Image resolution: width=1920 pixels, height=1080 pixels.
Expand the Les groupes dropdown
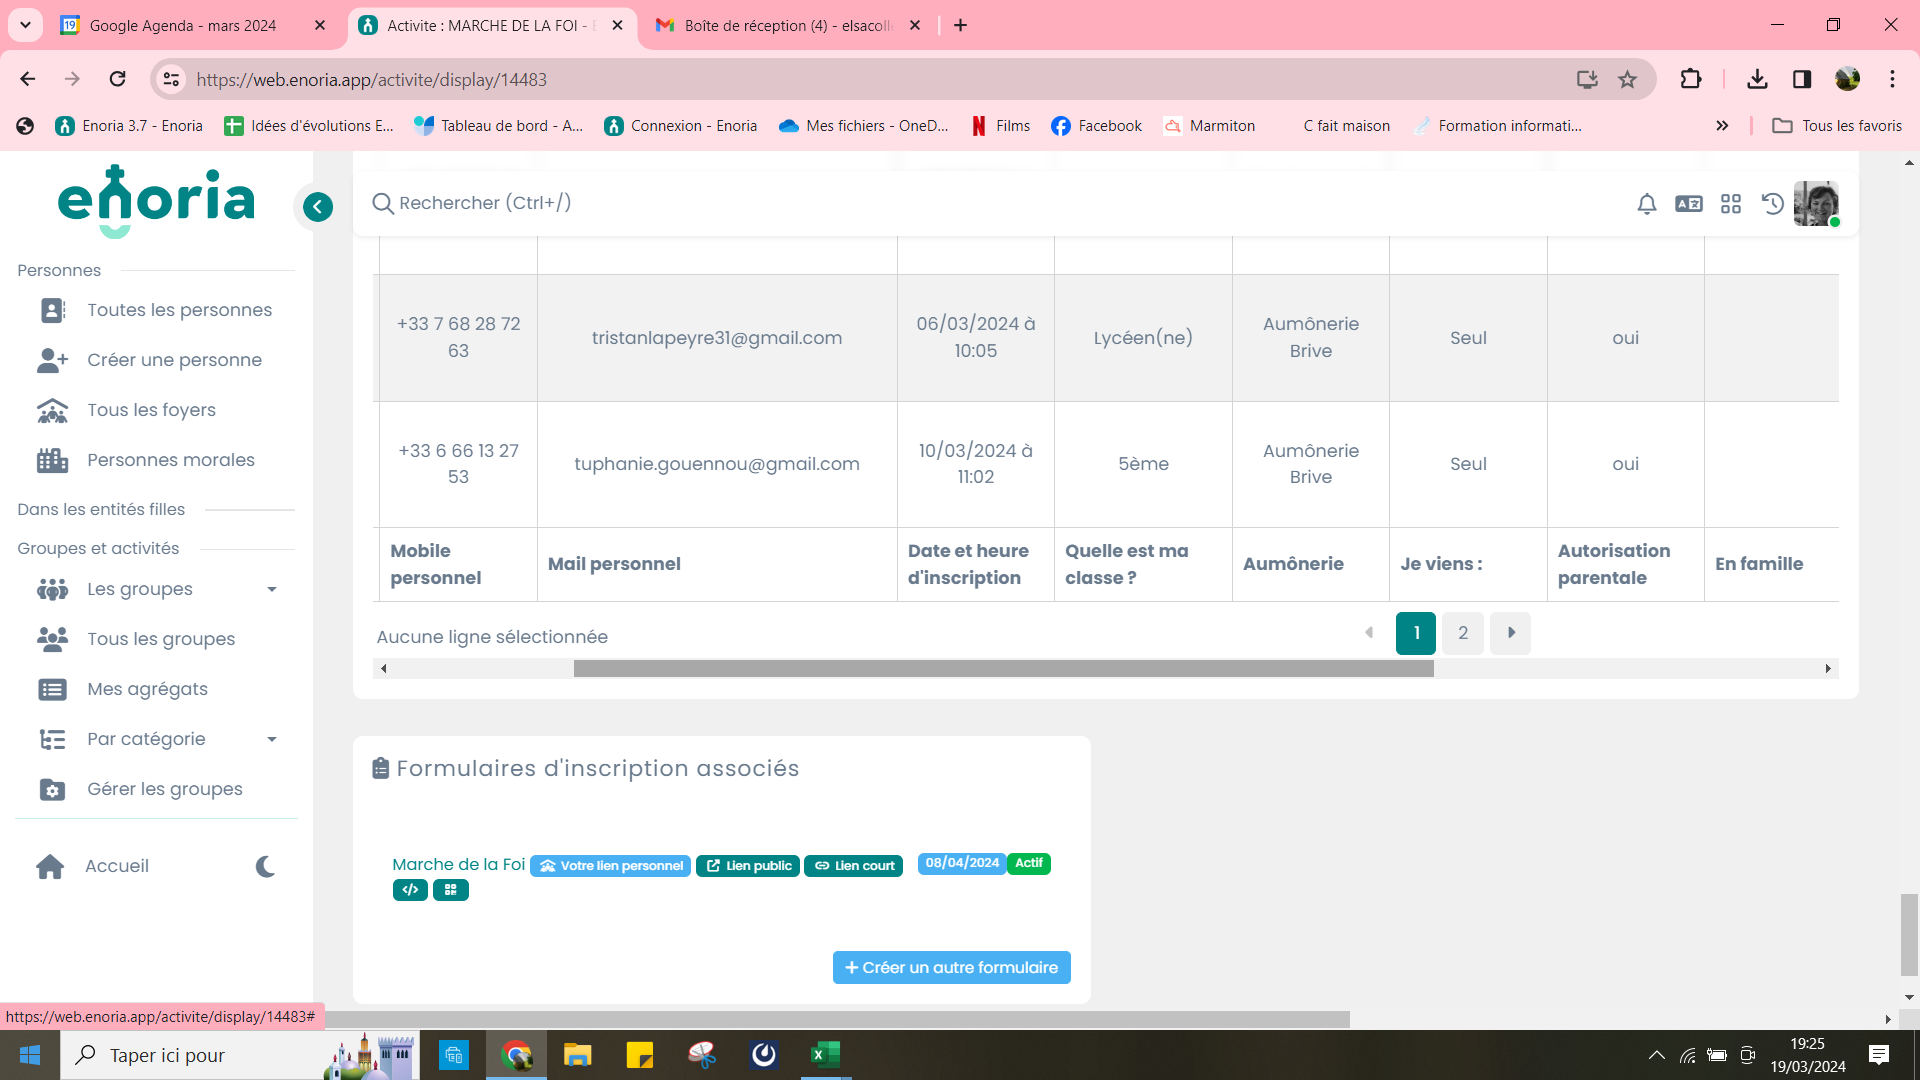tap(271, 590)
